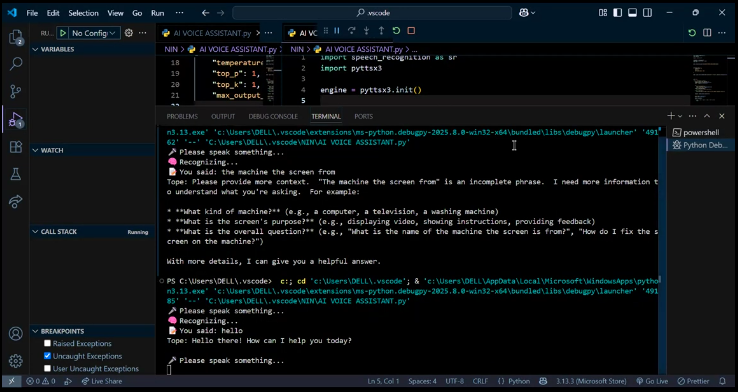Screen dimensions: 738x392
Task: Enable Raised Exceptions breakpoint
Action: tap(48, 344)
